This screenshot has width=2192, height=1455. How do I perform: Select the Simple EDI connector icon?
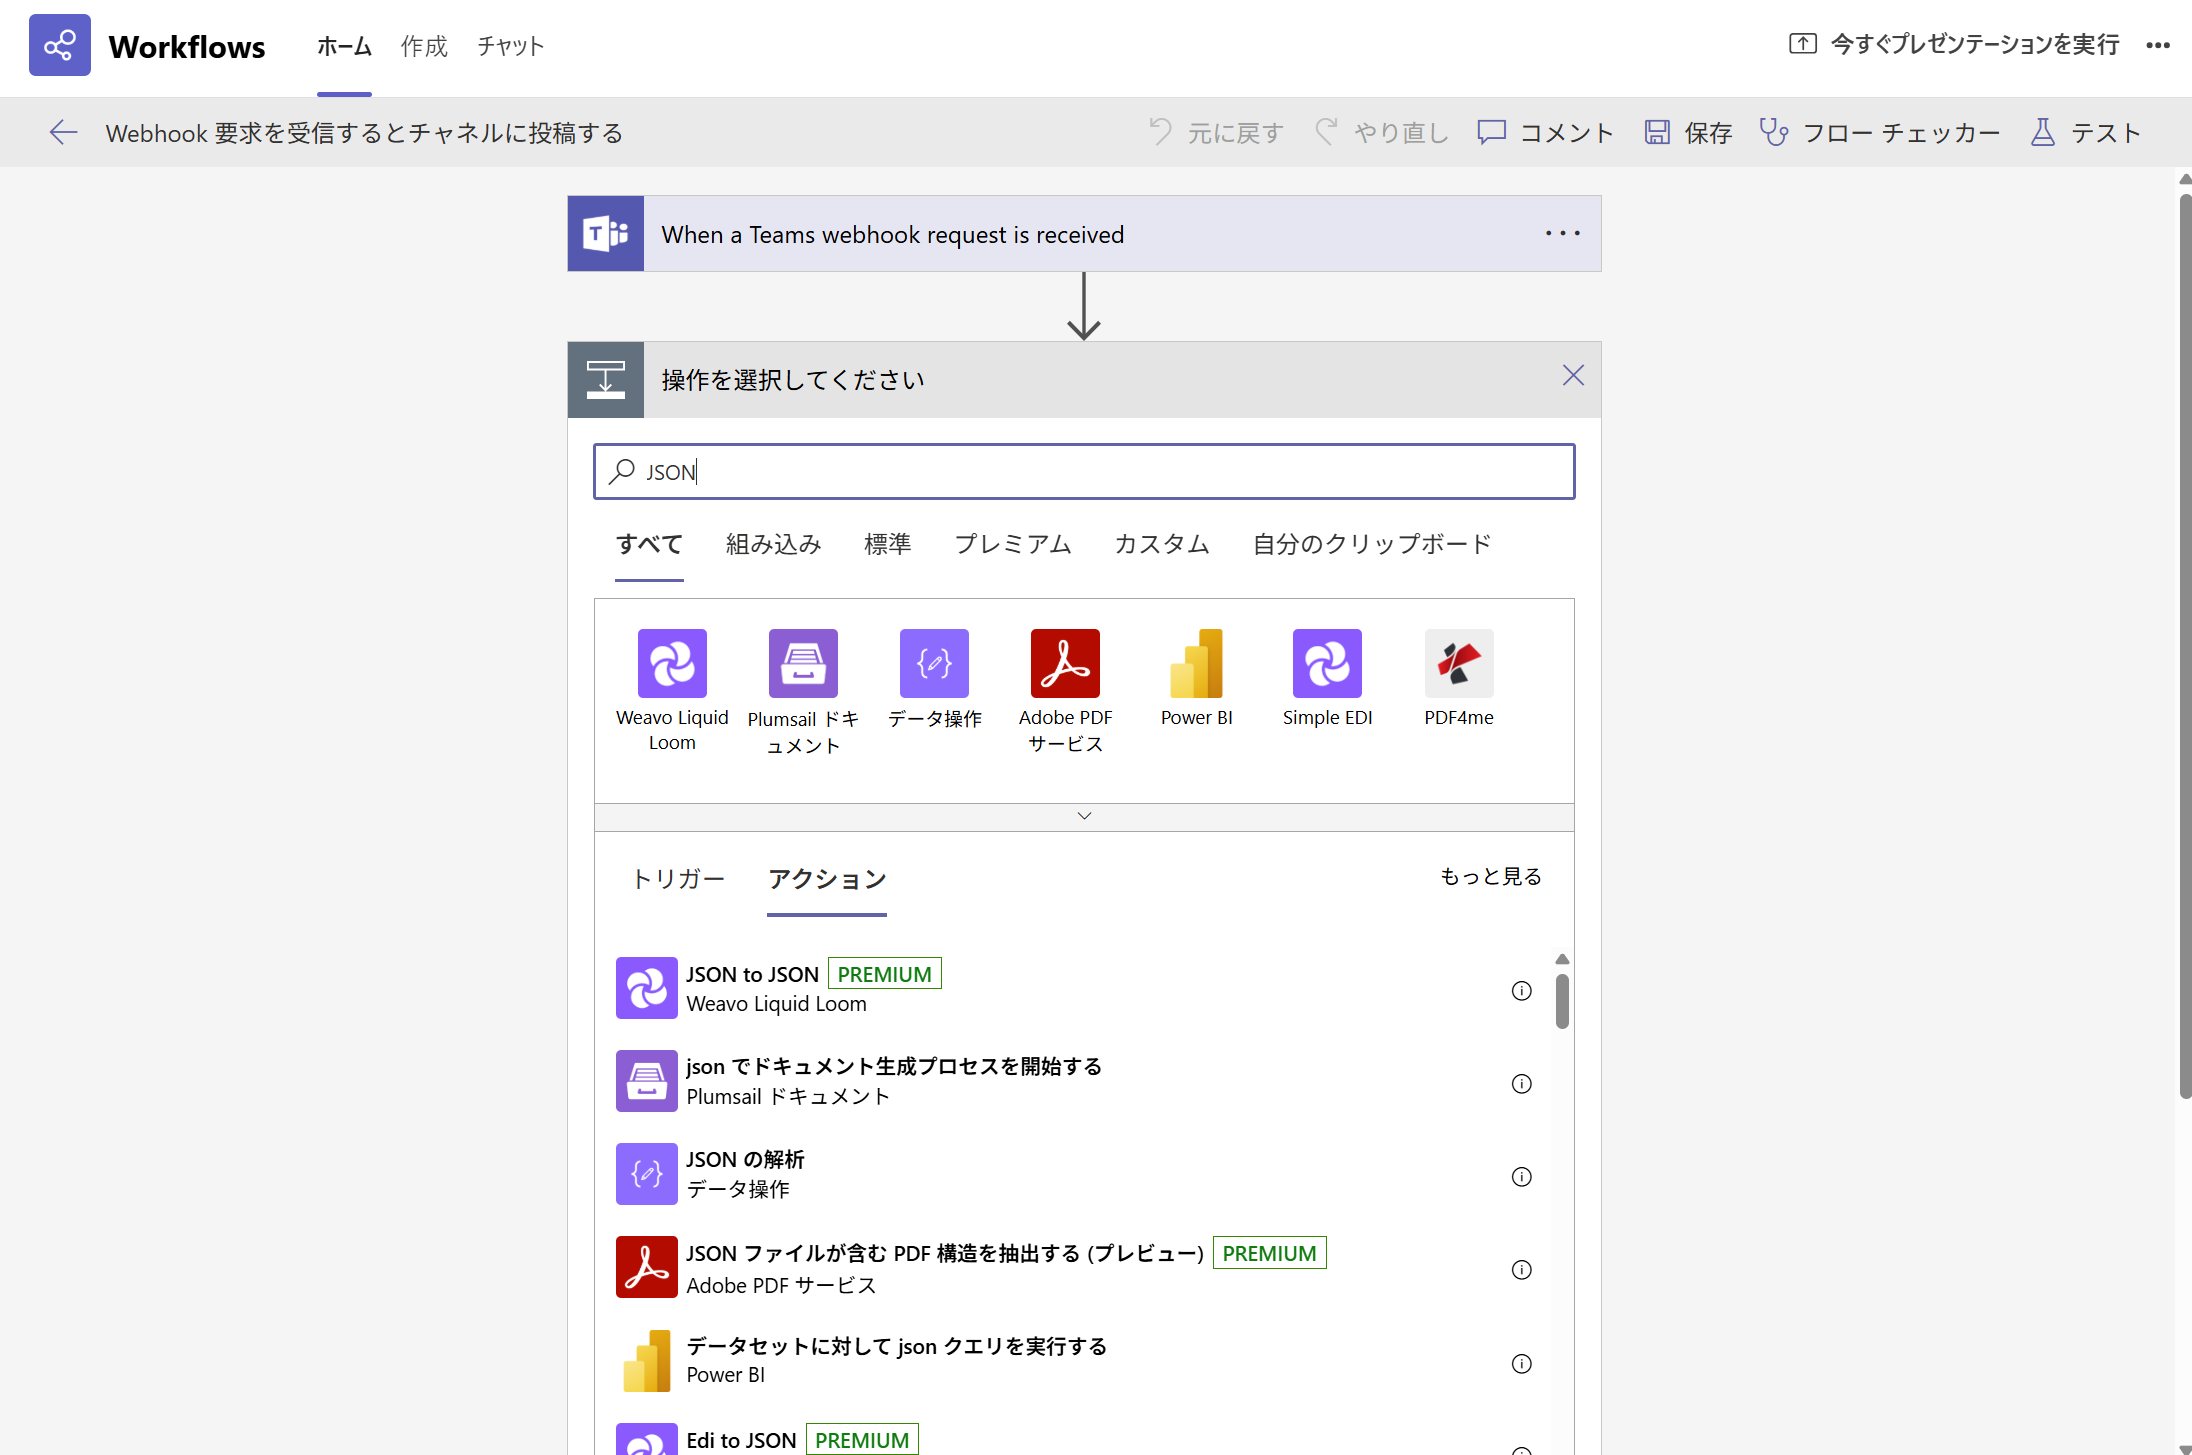pos(1327,663)
